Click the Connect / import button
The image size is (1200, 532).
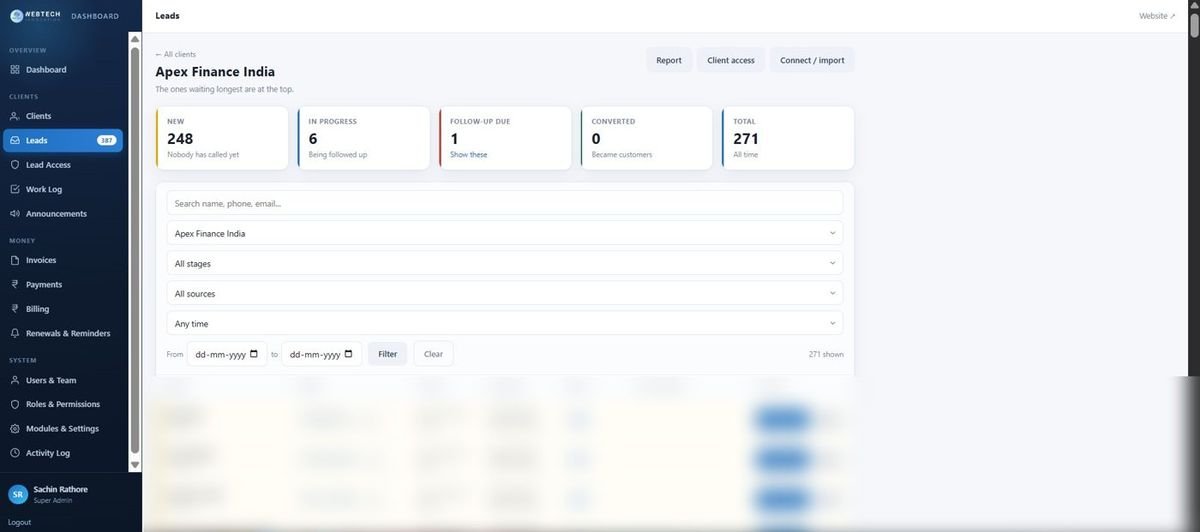coord(812,60)
